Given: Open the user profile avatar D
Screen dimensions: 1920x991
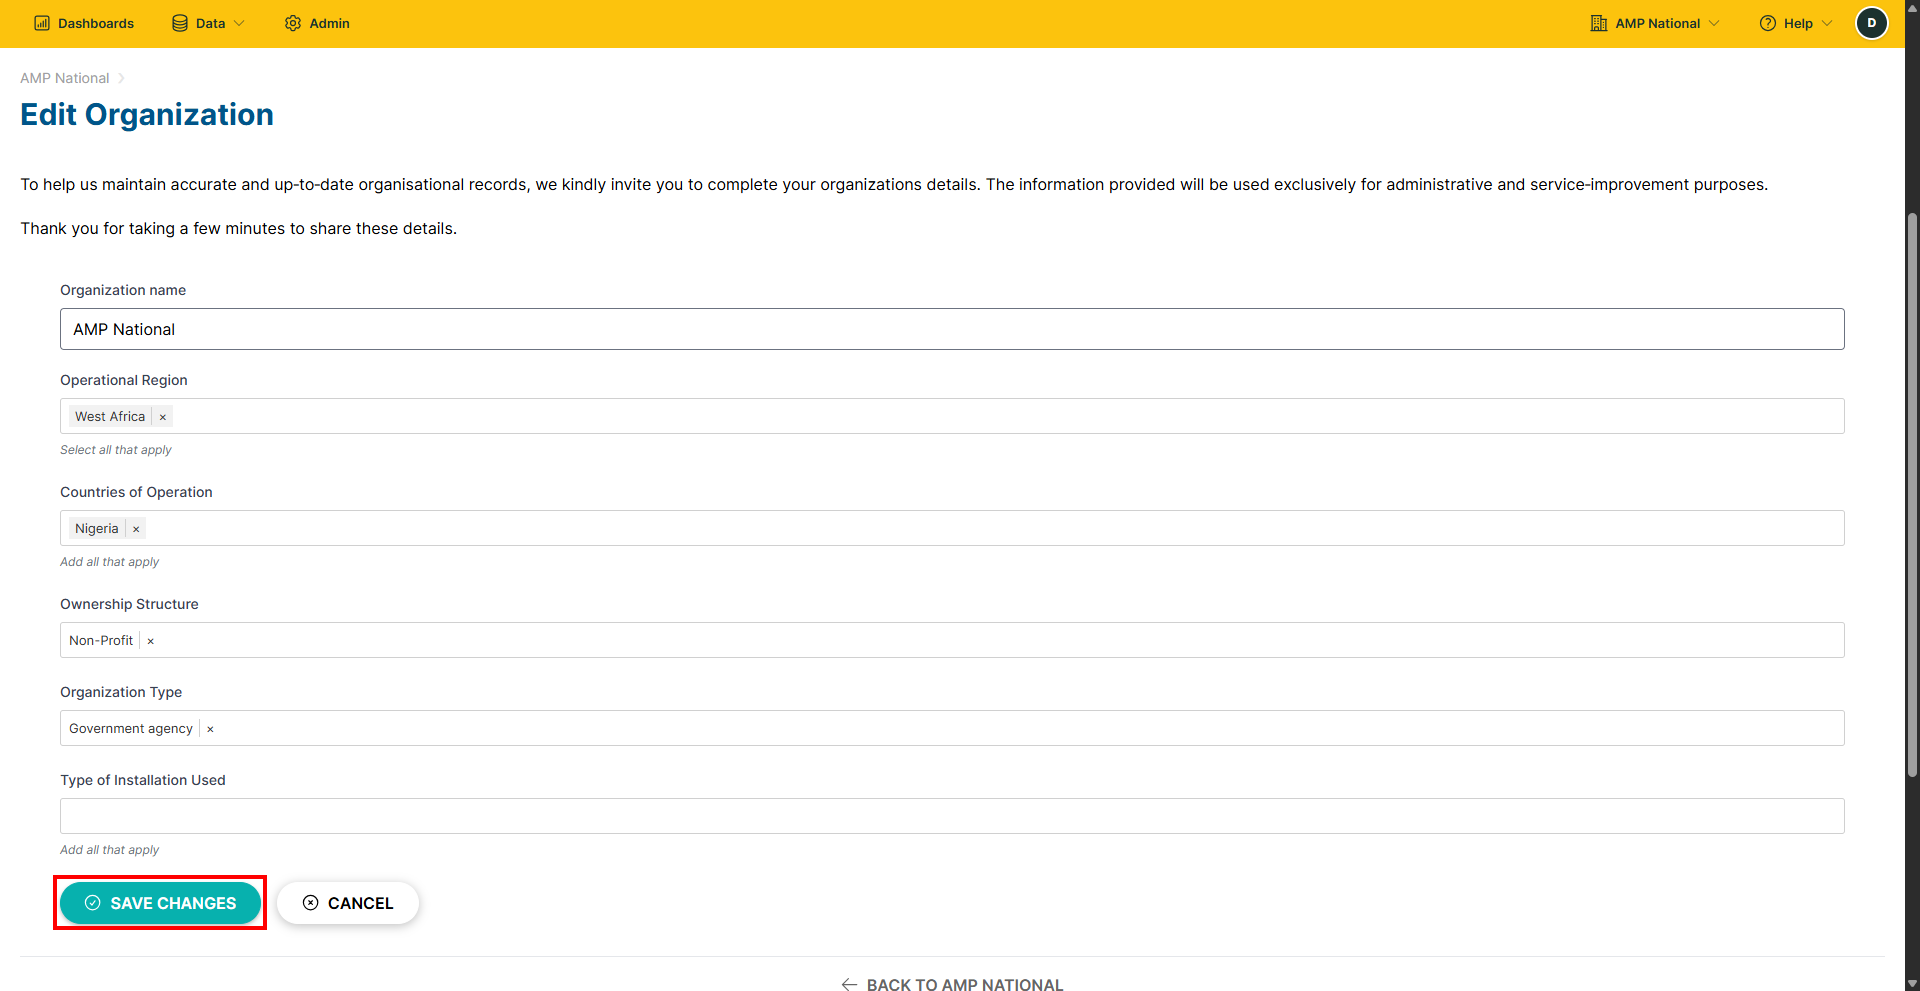Looking at the screenshot, I should pyautogui.click(x=1872, y=23).
